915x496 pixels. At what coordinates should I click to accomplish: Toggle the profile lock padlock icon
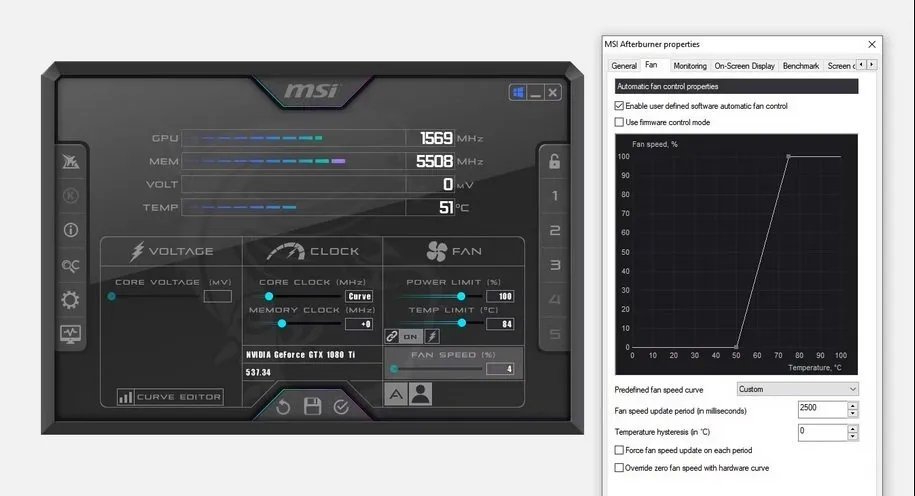(554, 161)
